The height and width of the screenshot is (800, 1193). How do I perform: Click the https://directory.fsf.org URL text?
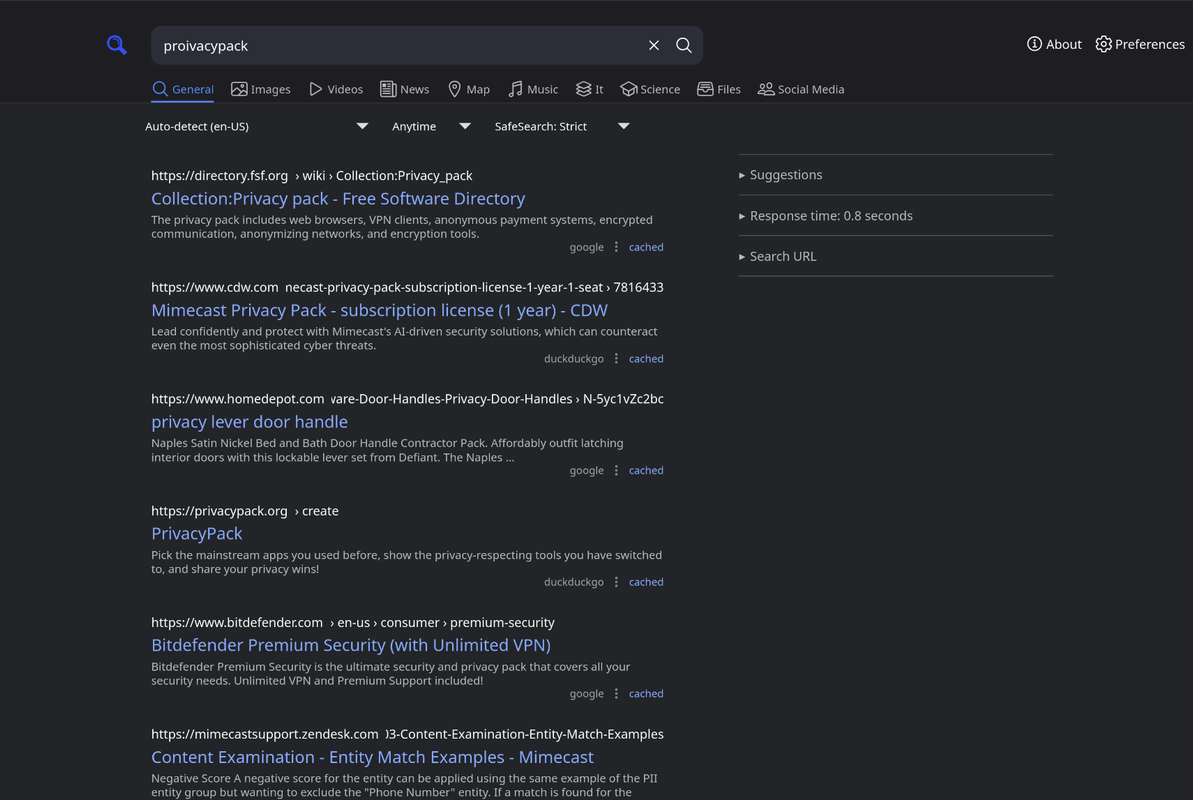click(219, 176)
